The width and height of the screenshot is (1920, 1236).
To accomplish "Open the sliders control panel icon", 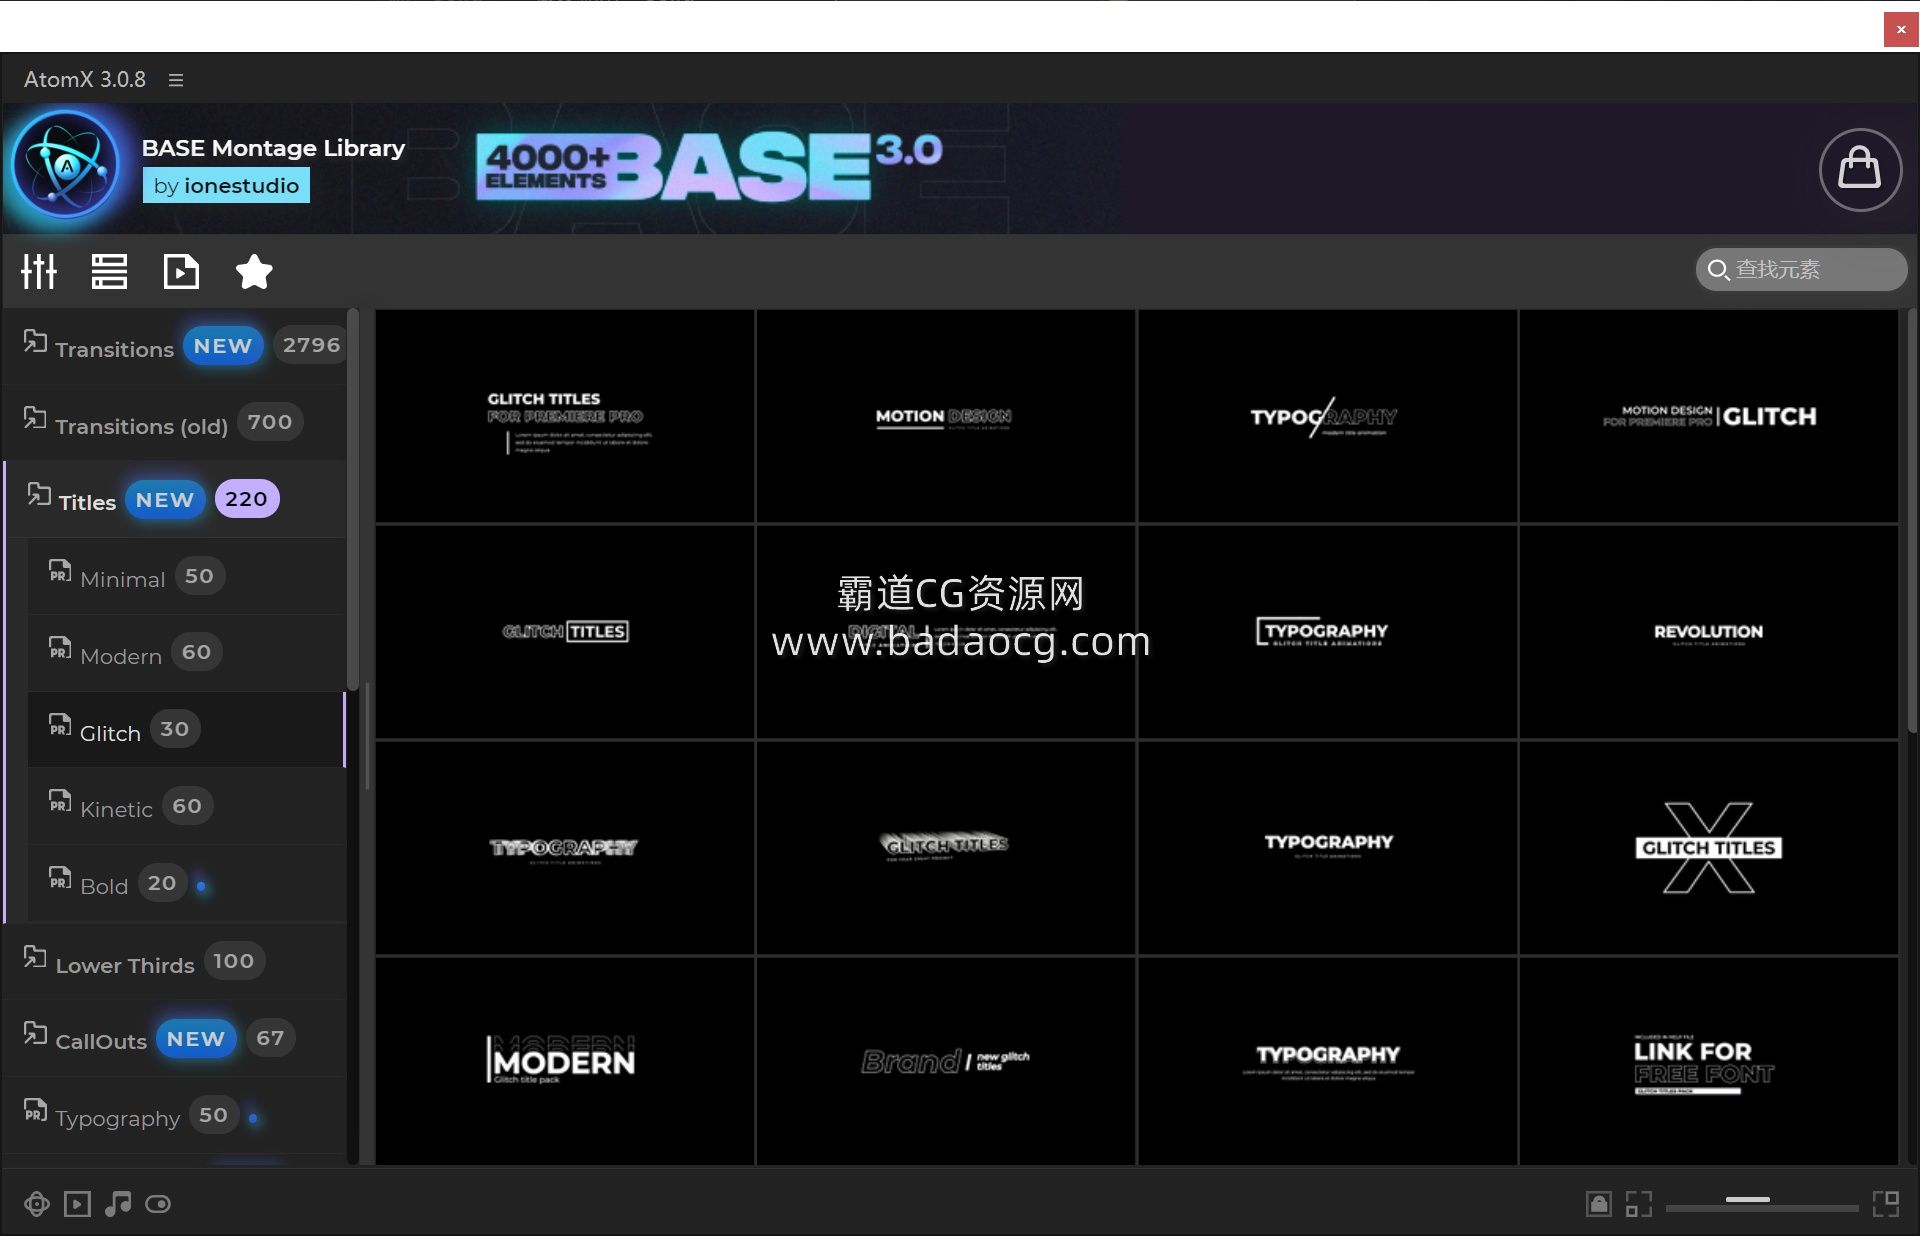I will [x=39, y=271].
